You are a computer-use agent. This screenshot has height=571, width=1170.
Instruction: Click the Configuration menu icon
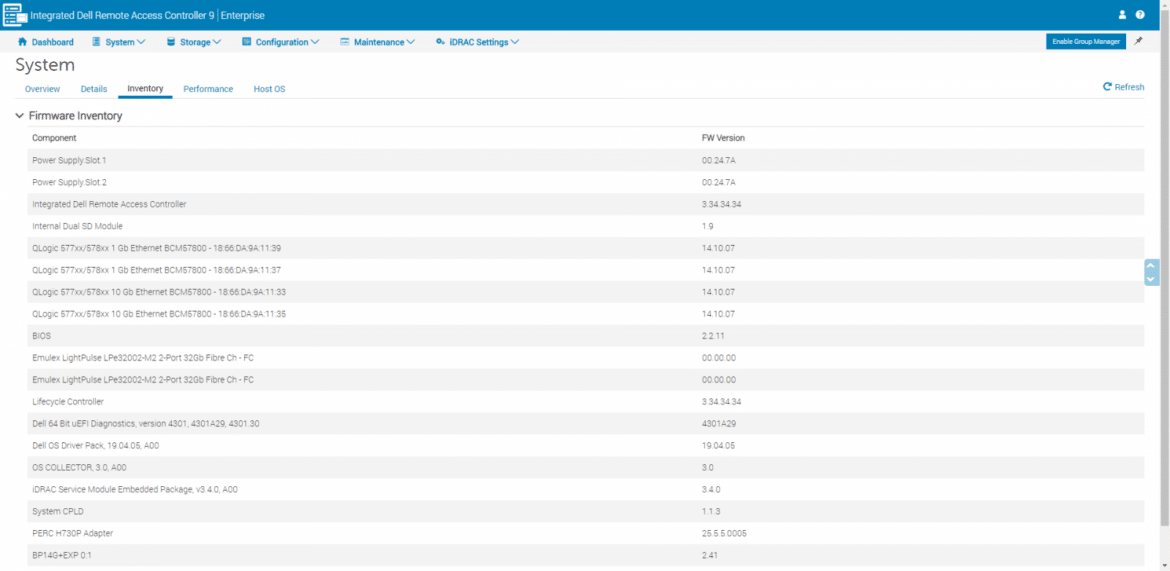(246, 42)
